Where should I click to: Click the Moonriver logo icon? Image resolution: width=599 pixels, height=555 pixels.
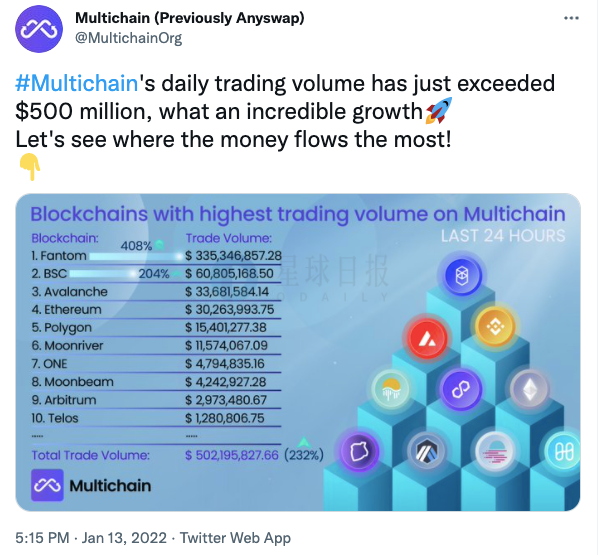tap(390, 389)
